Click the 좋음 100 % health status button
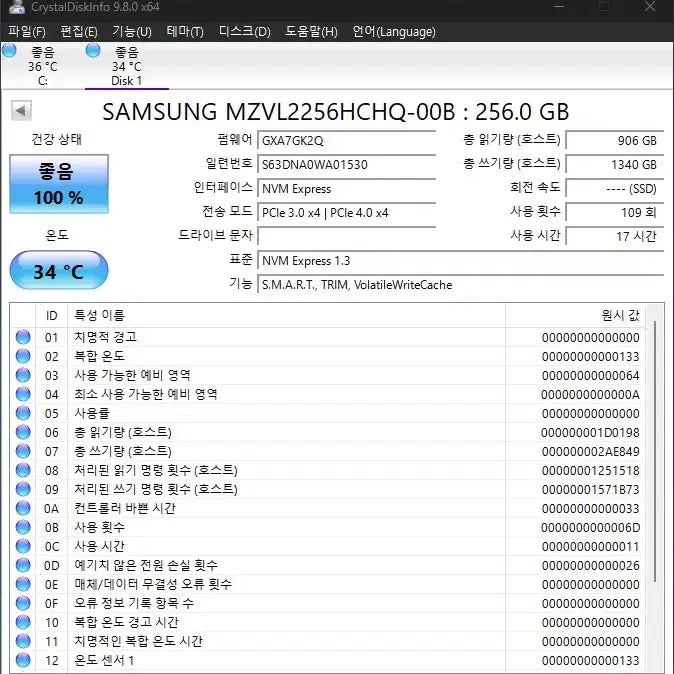Screen dimensions: 674x674 point(59,184)
